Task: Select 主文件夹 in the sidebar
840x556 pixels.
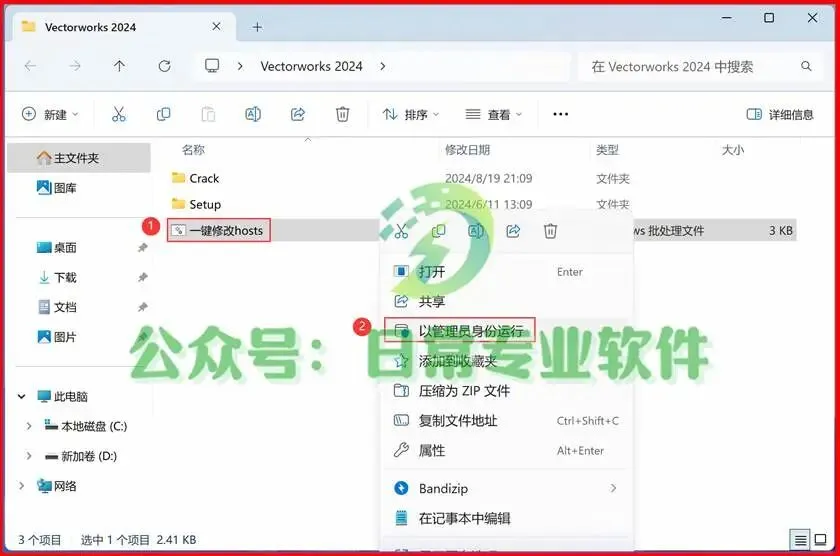Action: click(x=79, y=158)
